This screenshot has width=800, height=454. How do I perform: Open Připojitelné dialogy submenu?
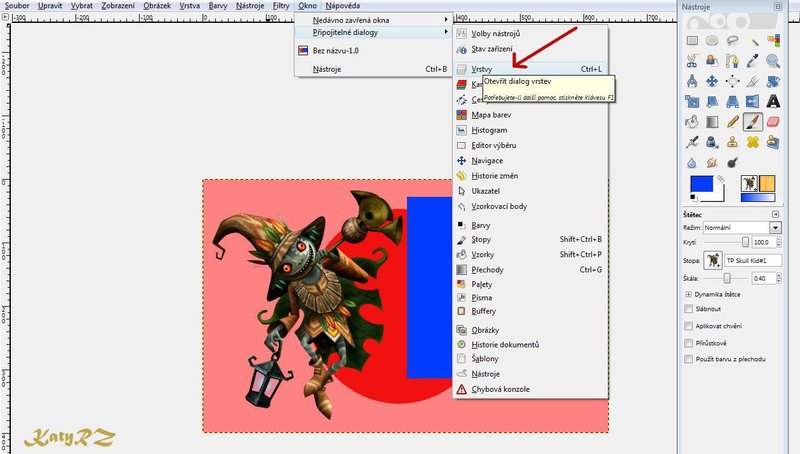(374, 32)
